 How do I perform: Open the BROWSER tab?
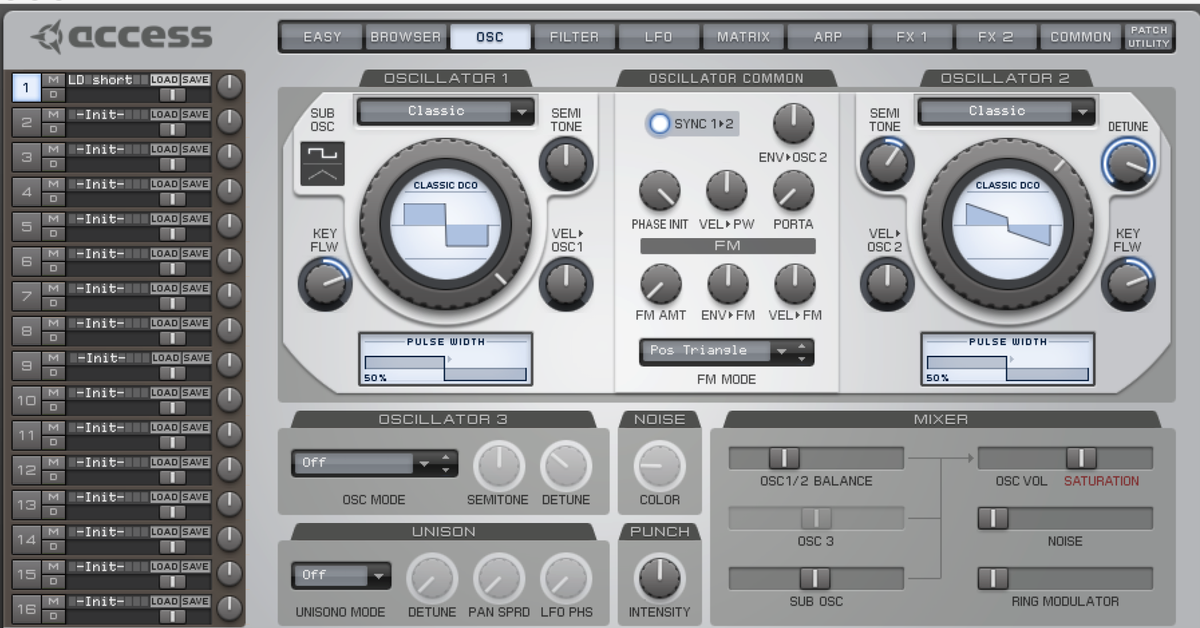coord(405,37)
